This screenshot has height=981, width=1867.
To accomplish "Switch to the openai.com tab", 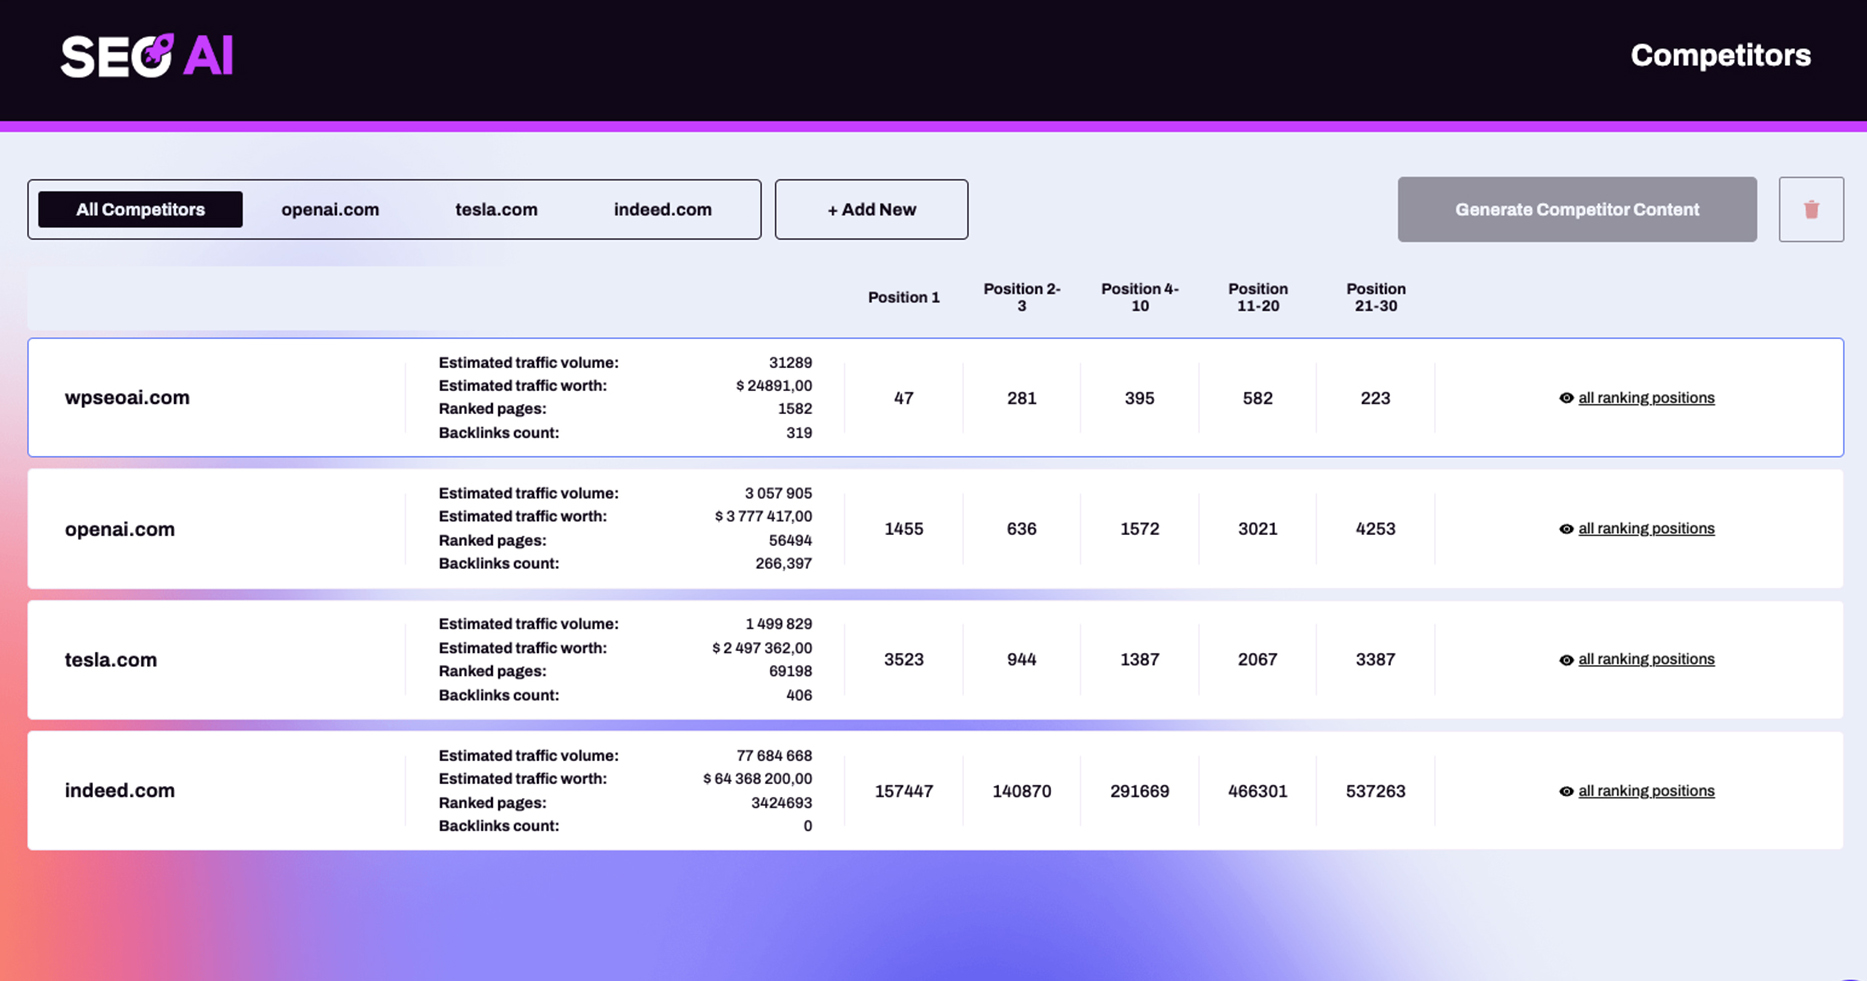I will 330,209.
